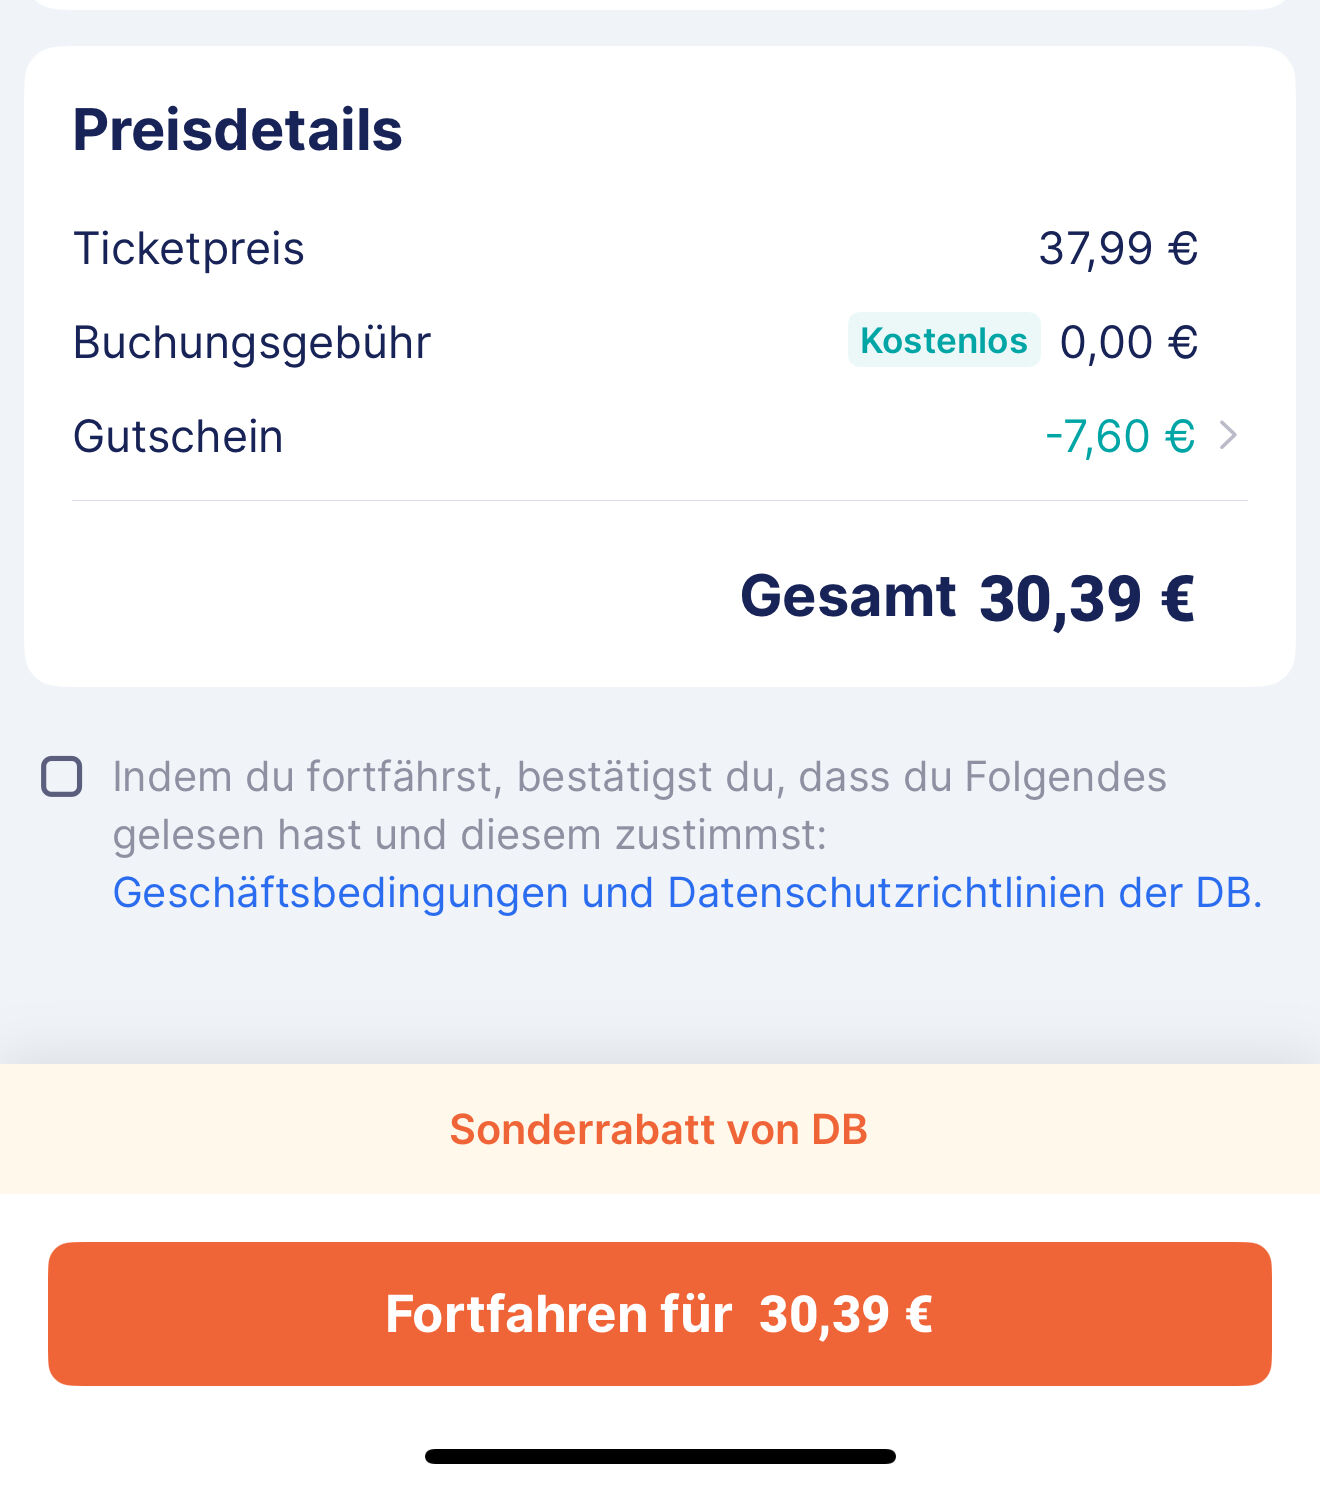Image resolution: width=1320 pixels, height=1488 pixels.
Task: Tap the bold 30,39 € total in Preisdetails
Action: tap(1087, 599)
